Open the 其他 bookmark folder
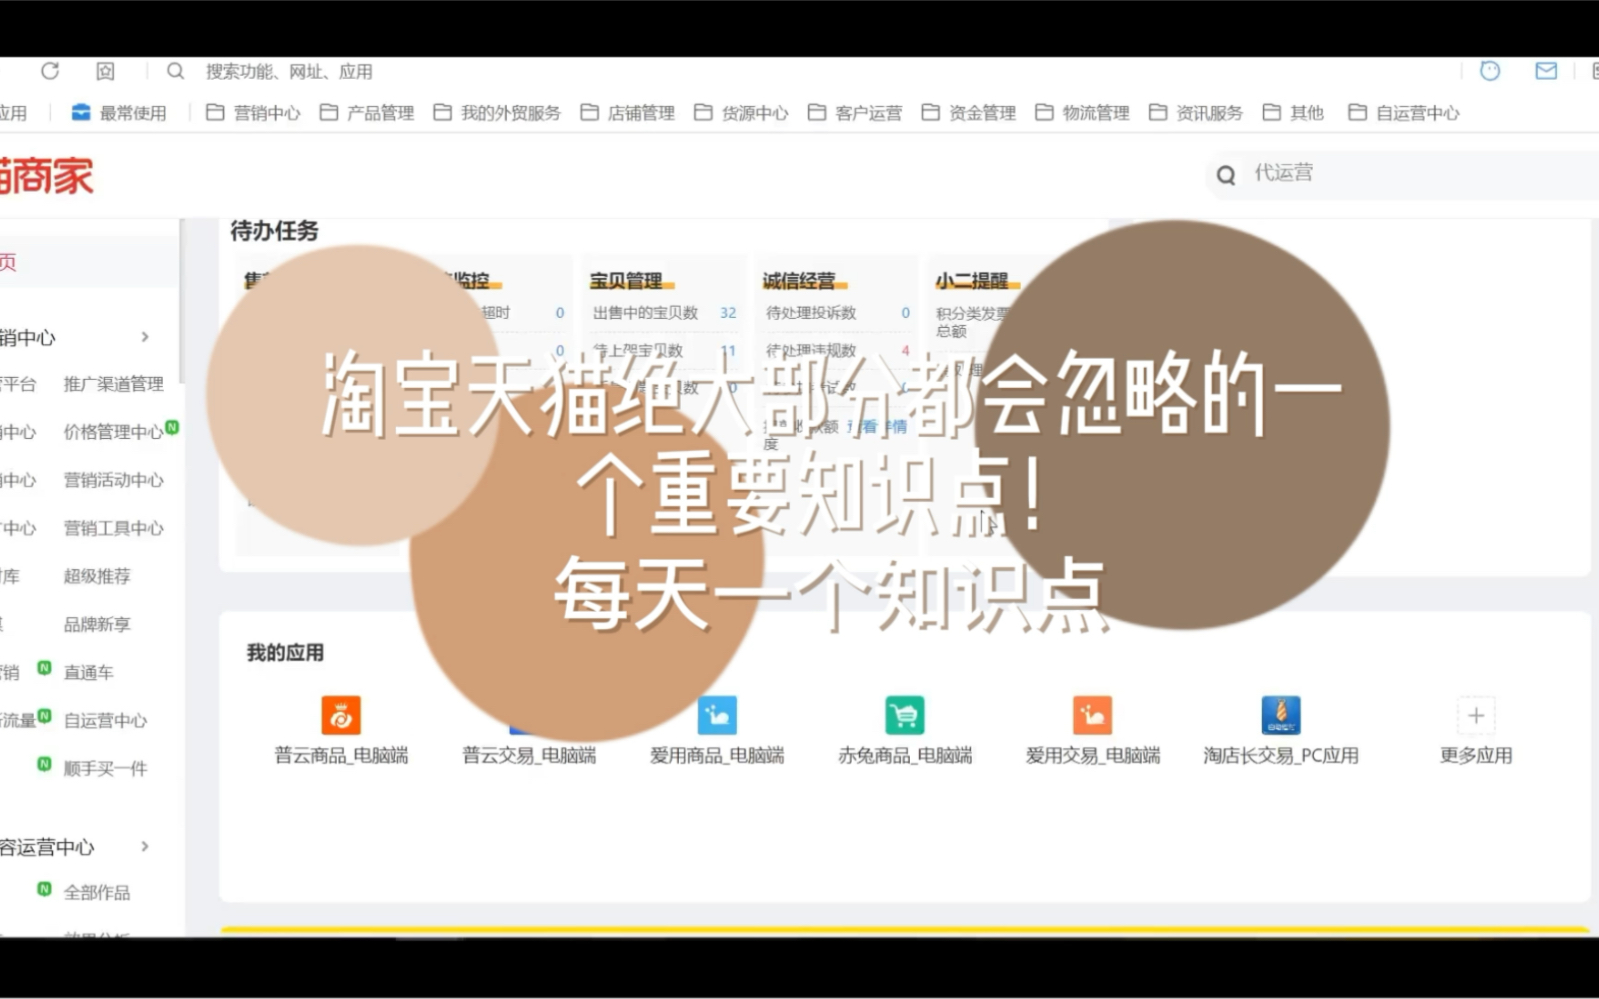Viewport: 1599px width, 999px height. coord(1293,113)
